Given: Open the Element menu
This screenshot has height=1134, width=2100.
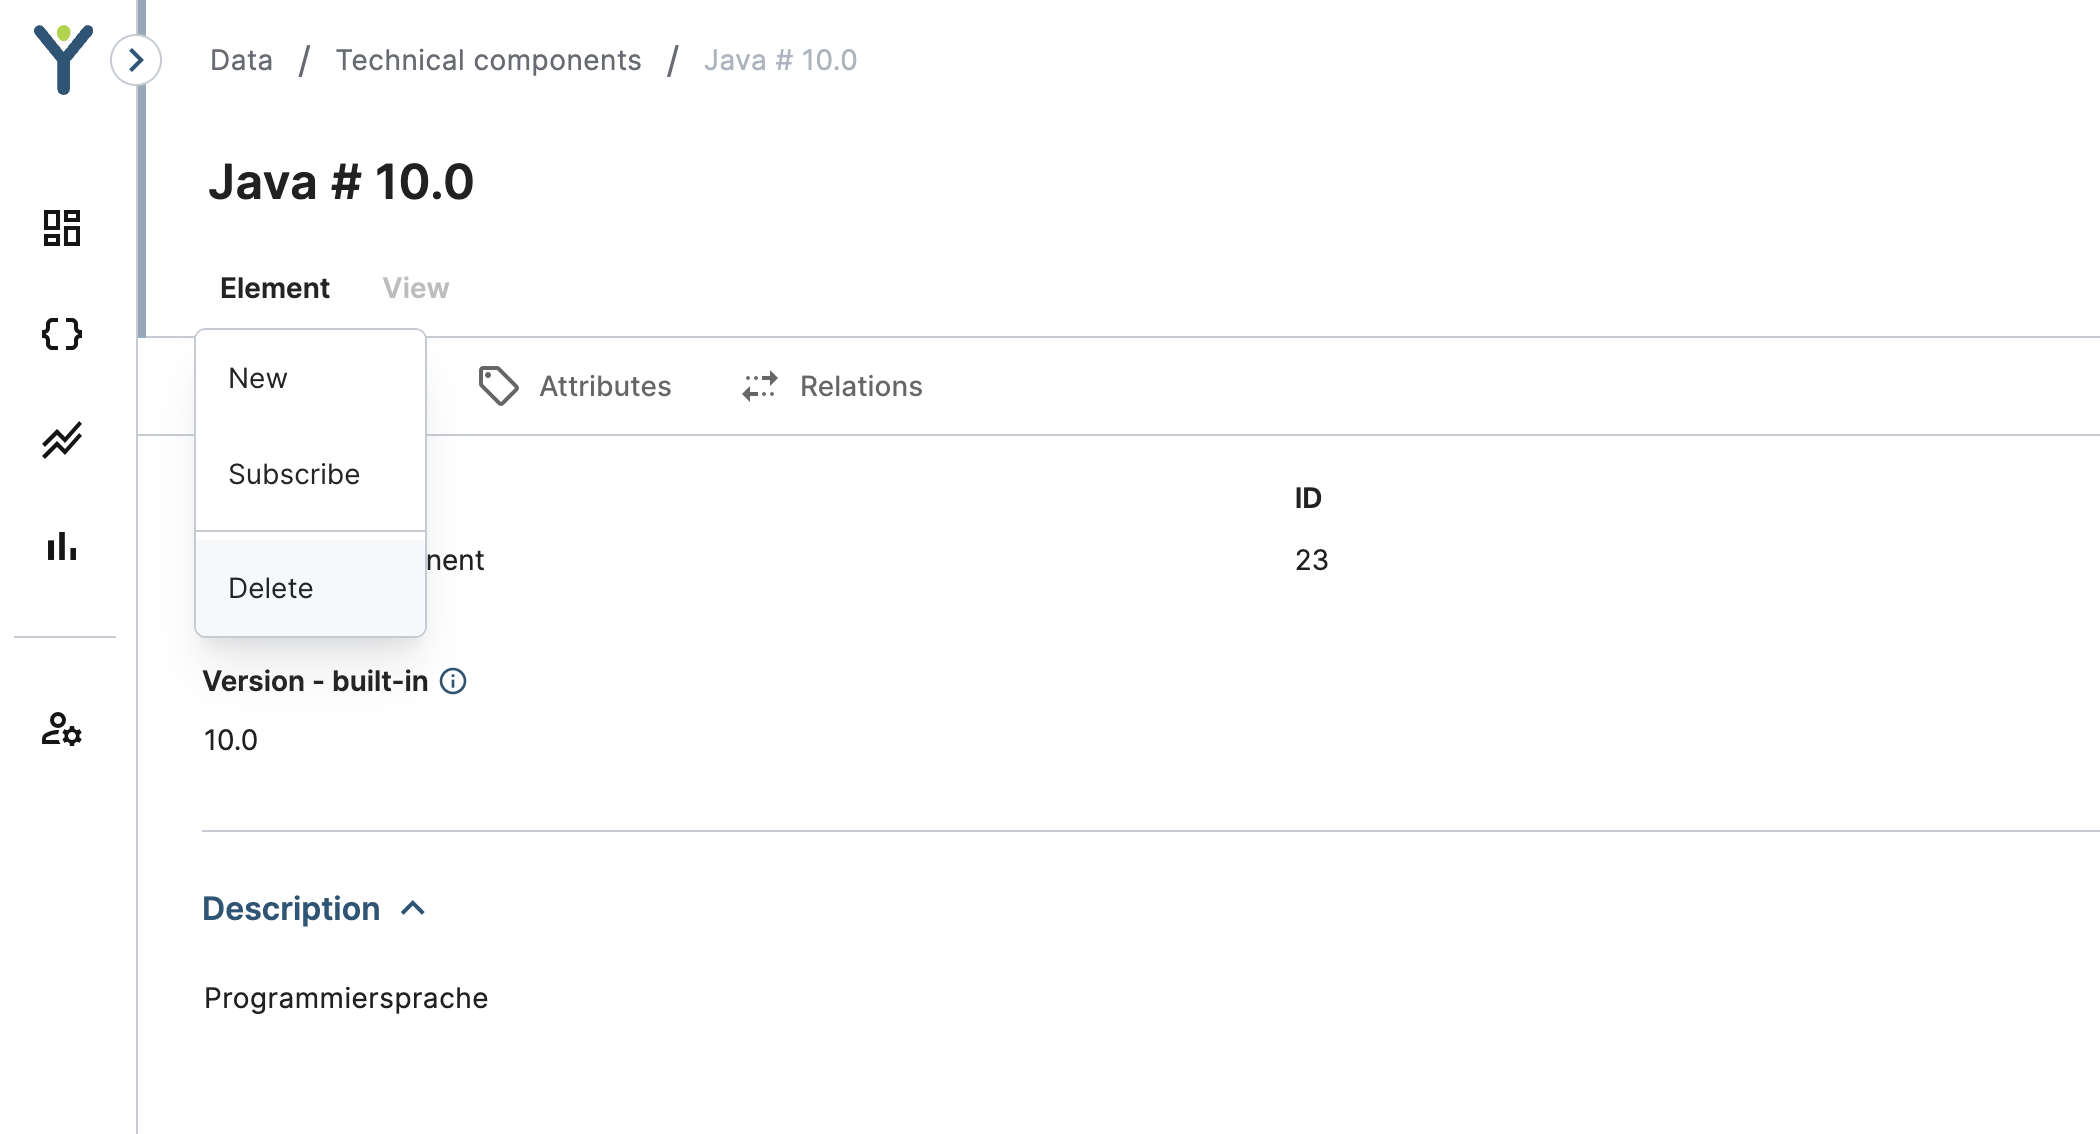Looking at the screenshot, I should [275, 288].
